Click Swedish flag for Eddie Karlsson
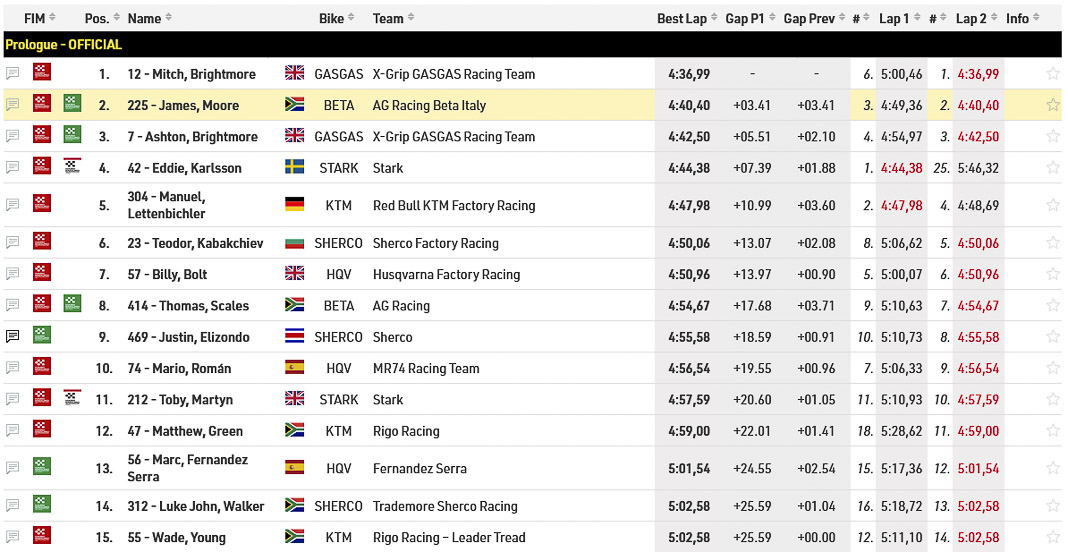The width and height of the screenshot is (1068, 552). click(294, 167)
